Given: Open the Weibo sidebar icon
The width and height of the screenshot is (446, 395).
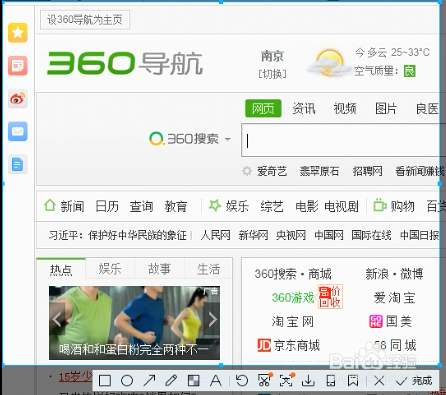Looking at the screenshot, I should (x=18, y=99).
